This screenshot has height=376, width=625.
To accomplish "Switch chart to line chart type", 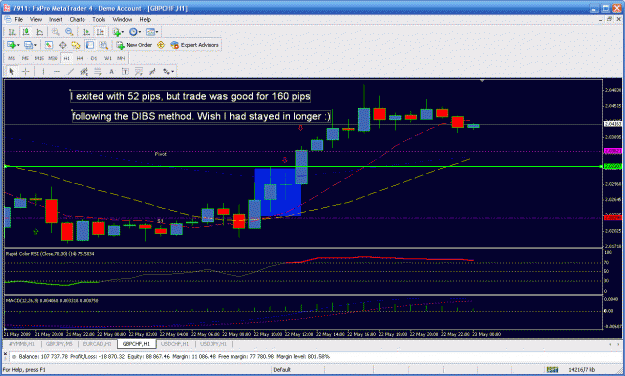I will click(x=39, y=32).
